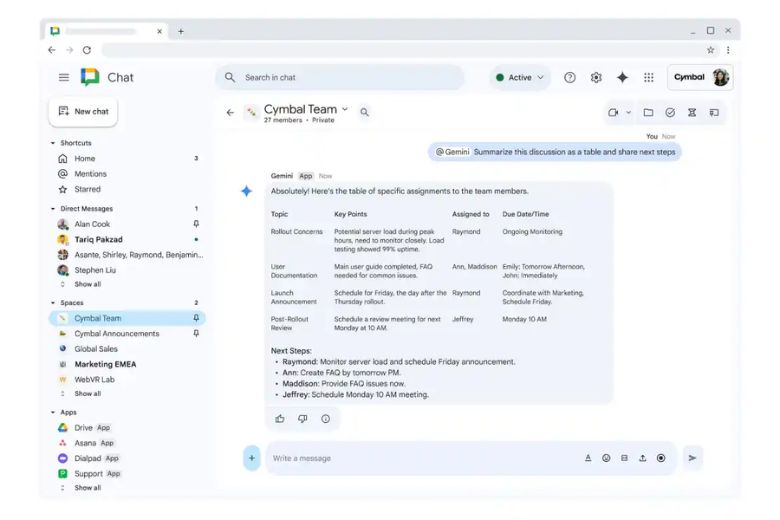Close the current browser tab
Viewport: 780px width, 520px height.
159,31
